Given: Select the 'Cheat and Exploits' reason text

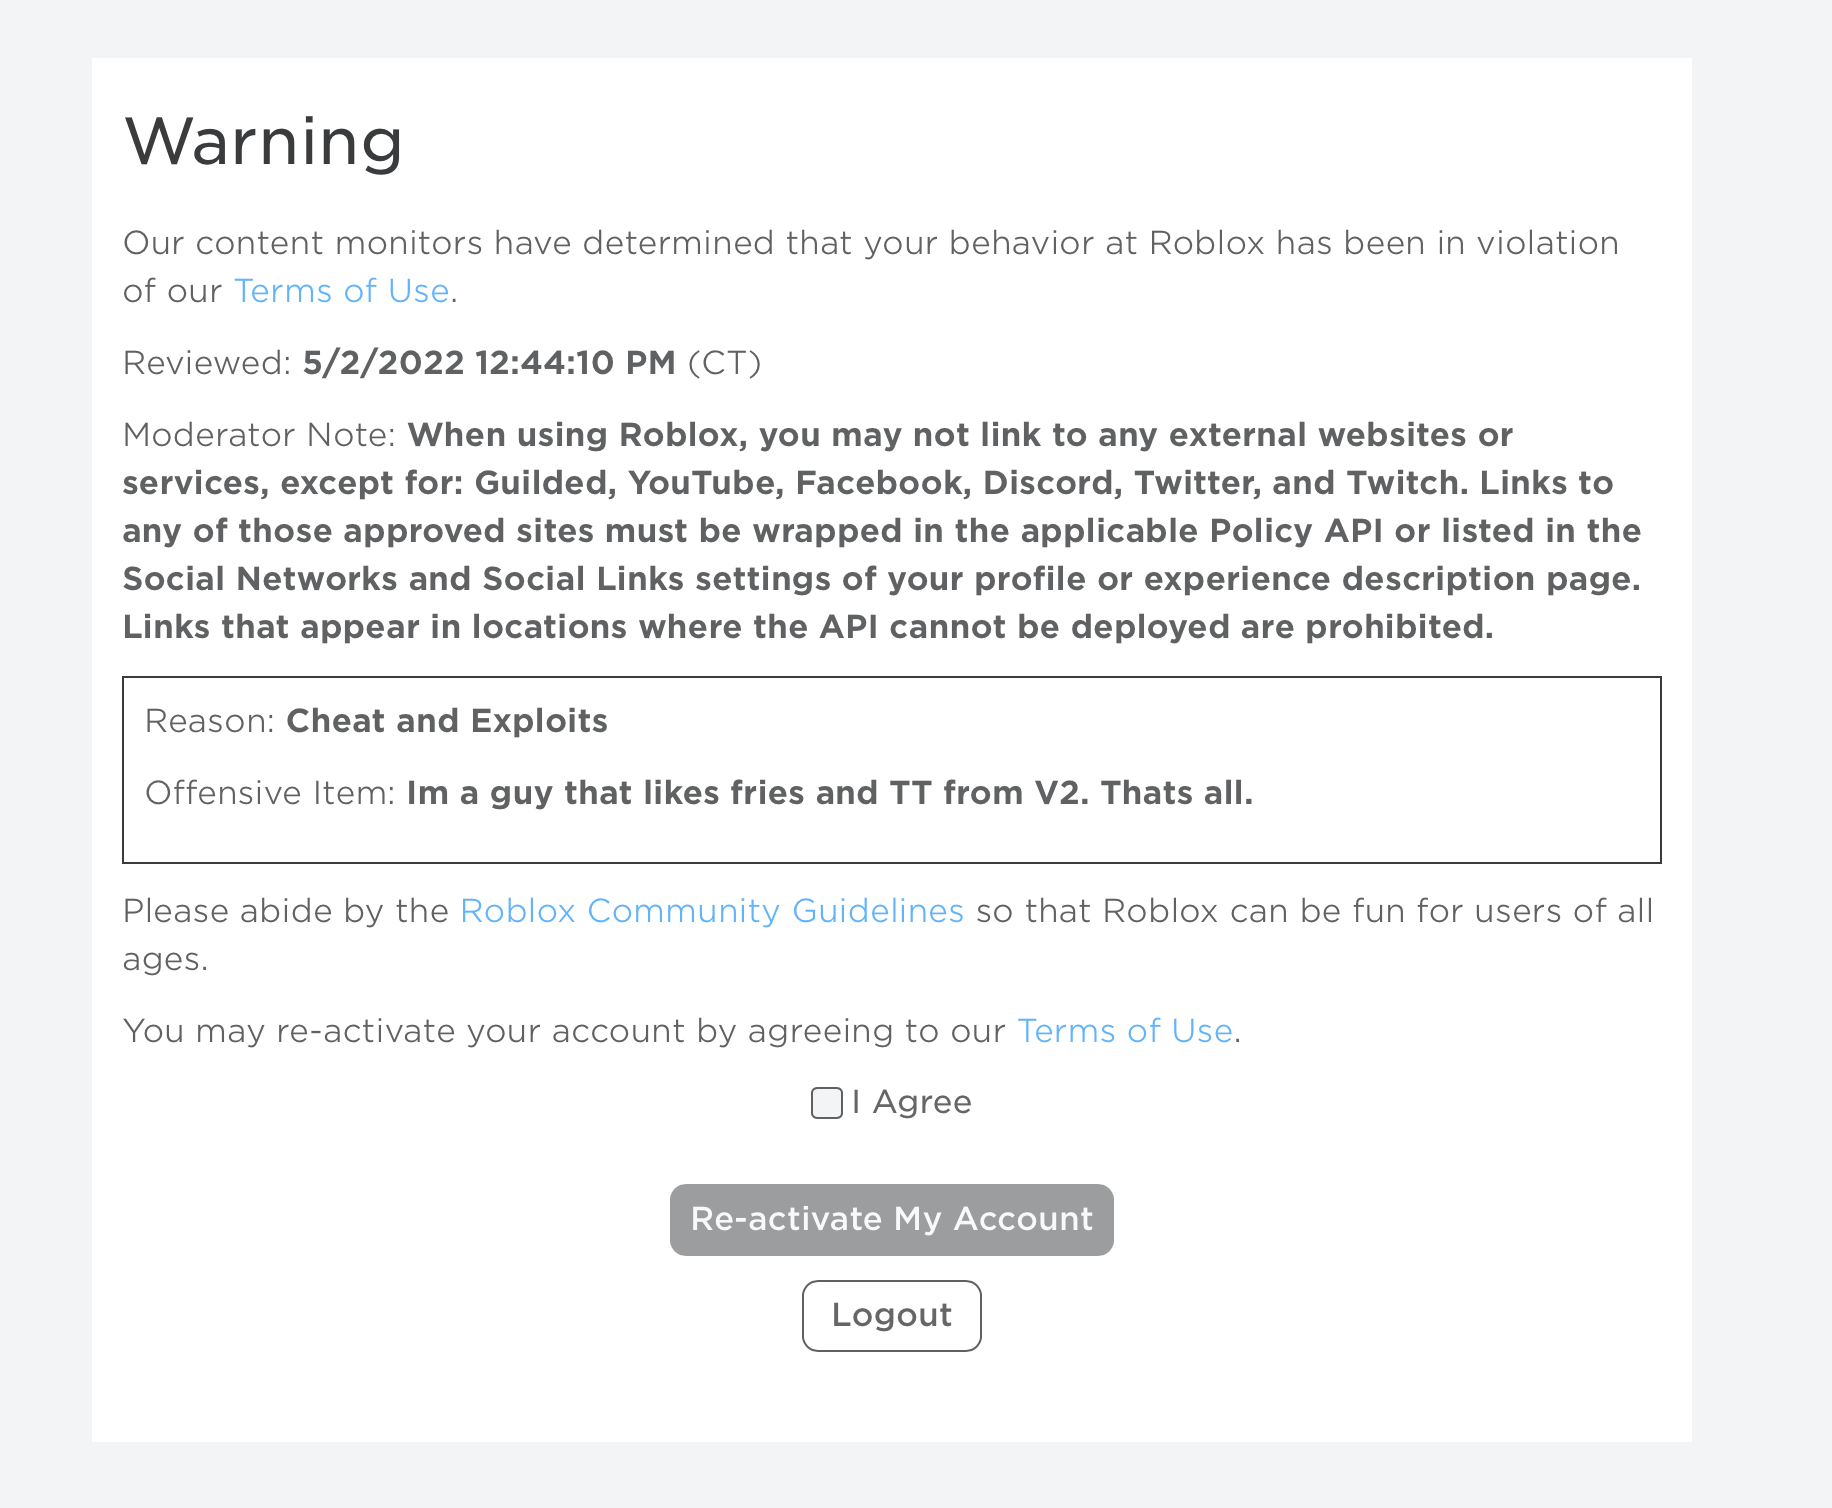Looking at the screenshot, I should pos(446,721).
